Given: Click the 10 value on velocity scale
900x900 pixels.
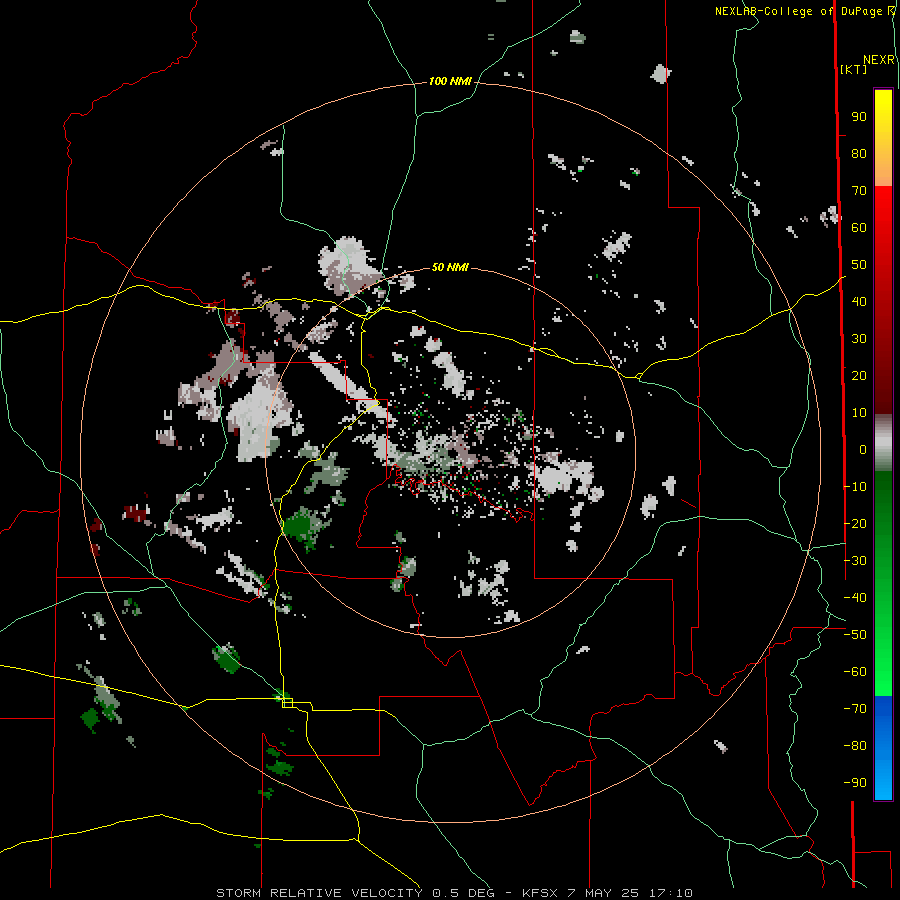Looking at the screenshot, I should click(x=859, y=413).
